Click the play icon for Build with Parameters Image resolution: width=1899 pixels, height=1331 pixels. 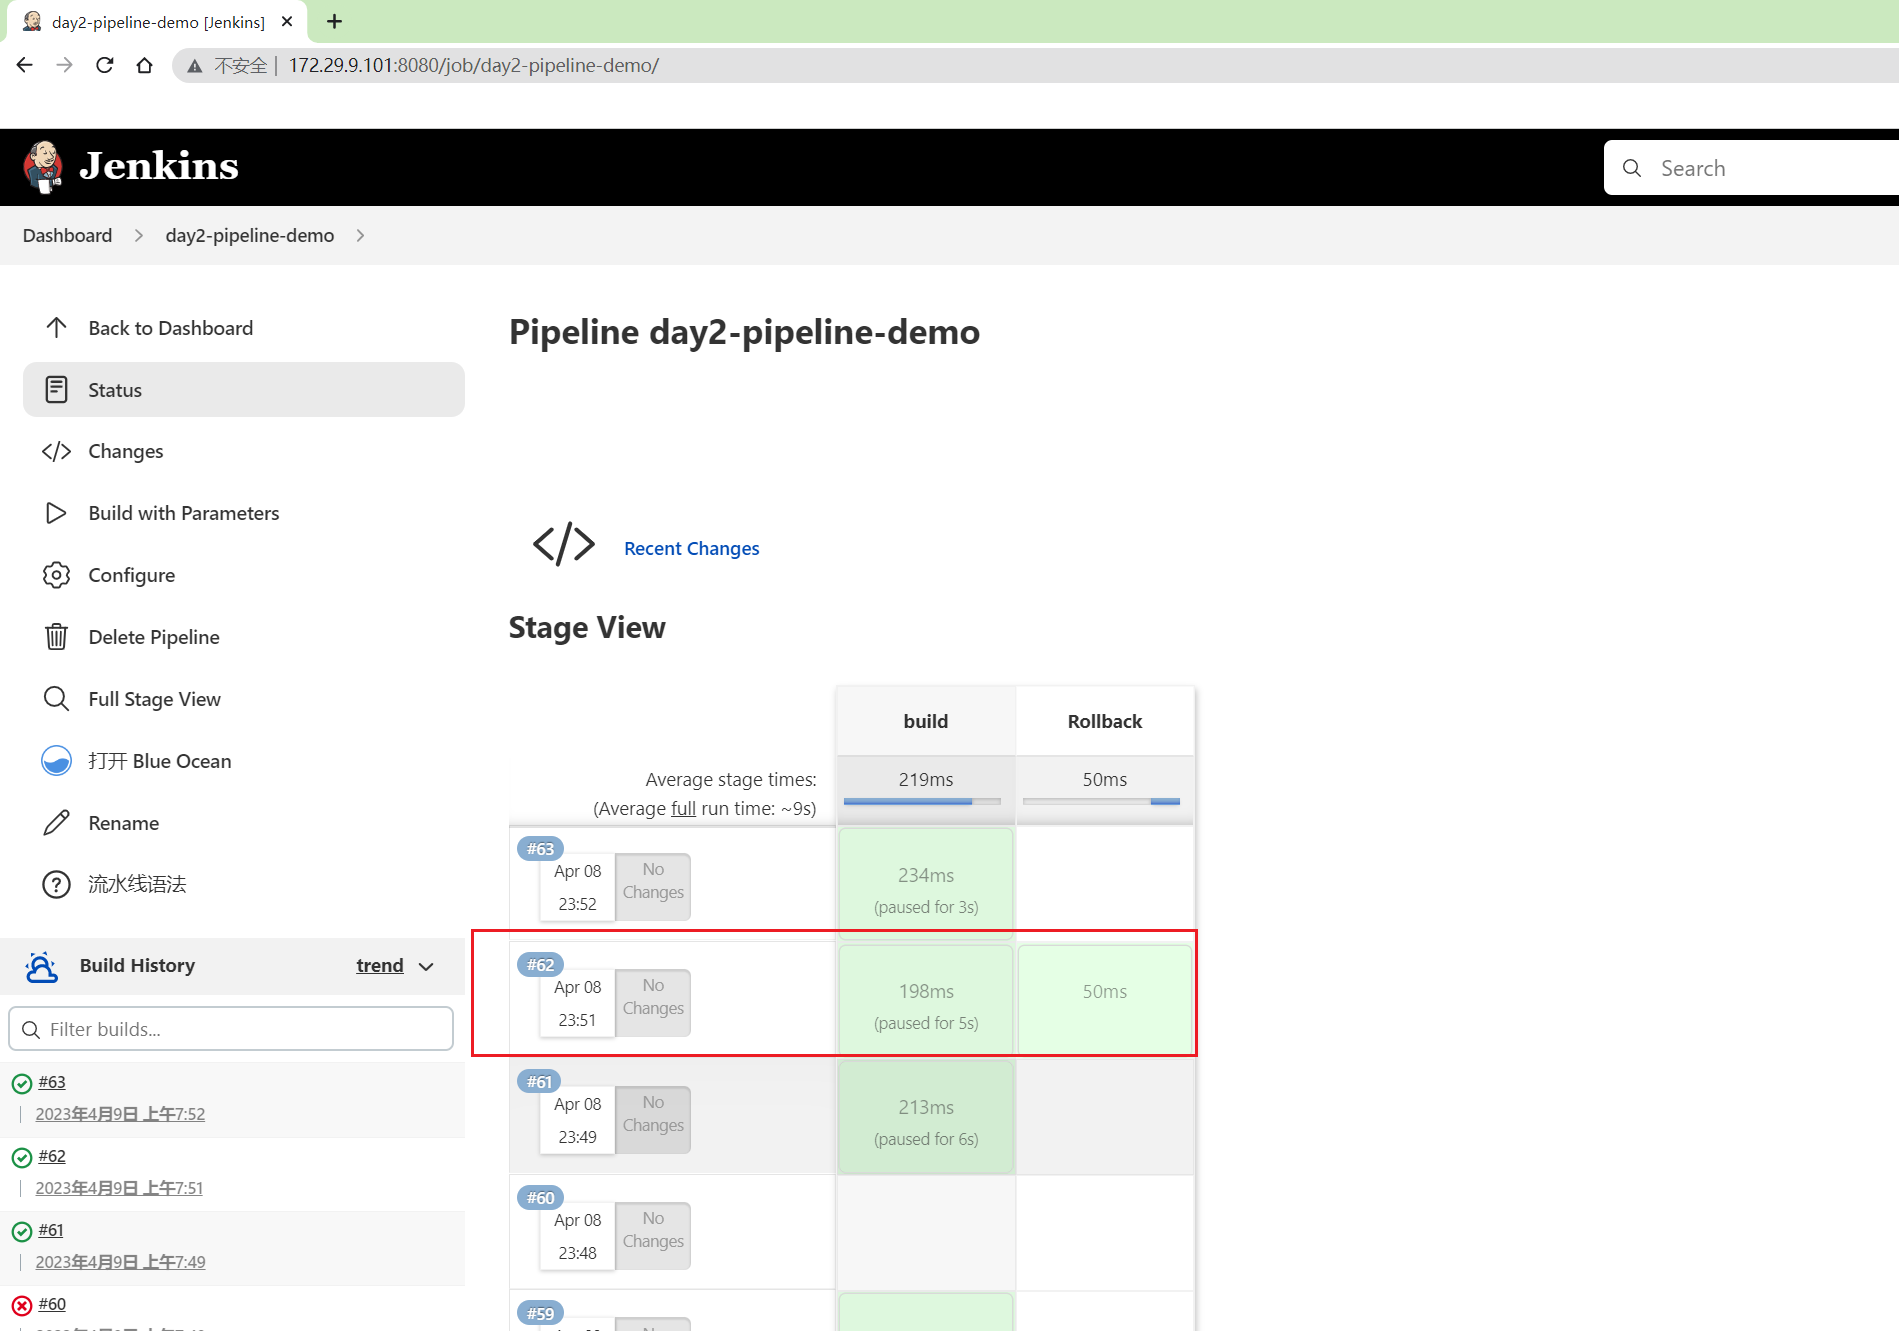point(56,513)
